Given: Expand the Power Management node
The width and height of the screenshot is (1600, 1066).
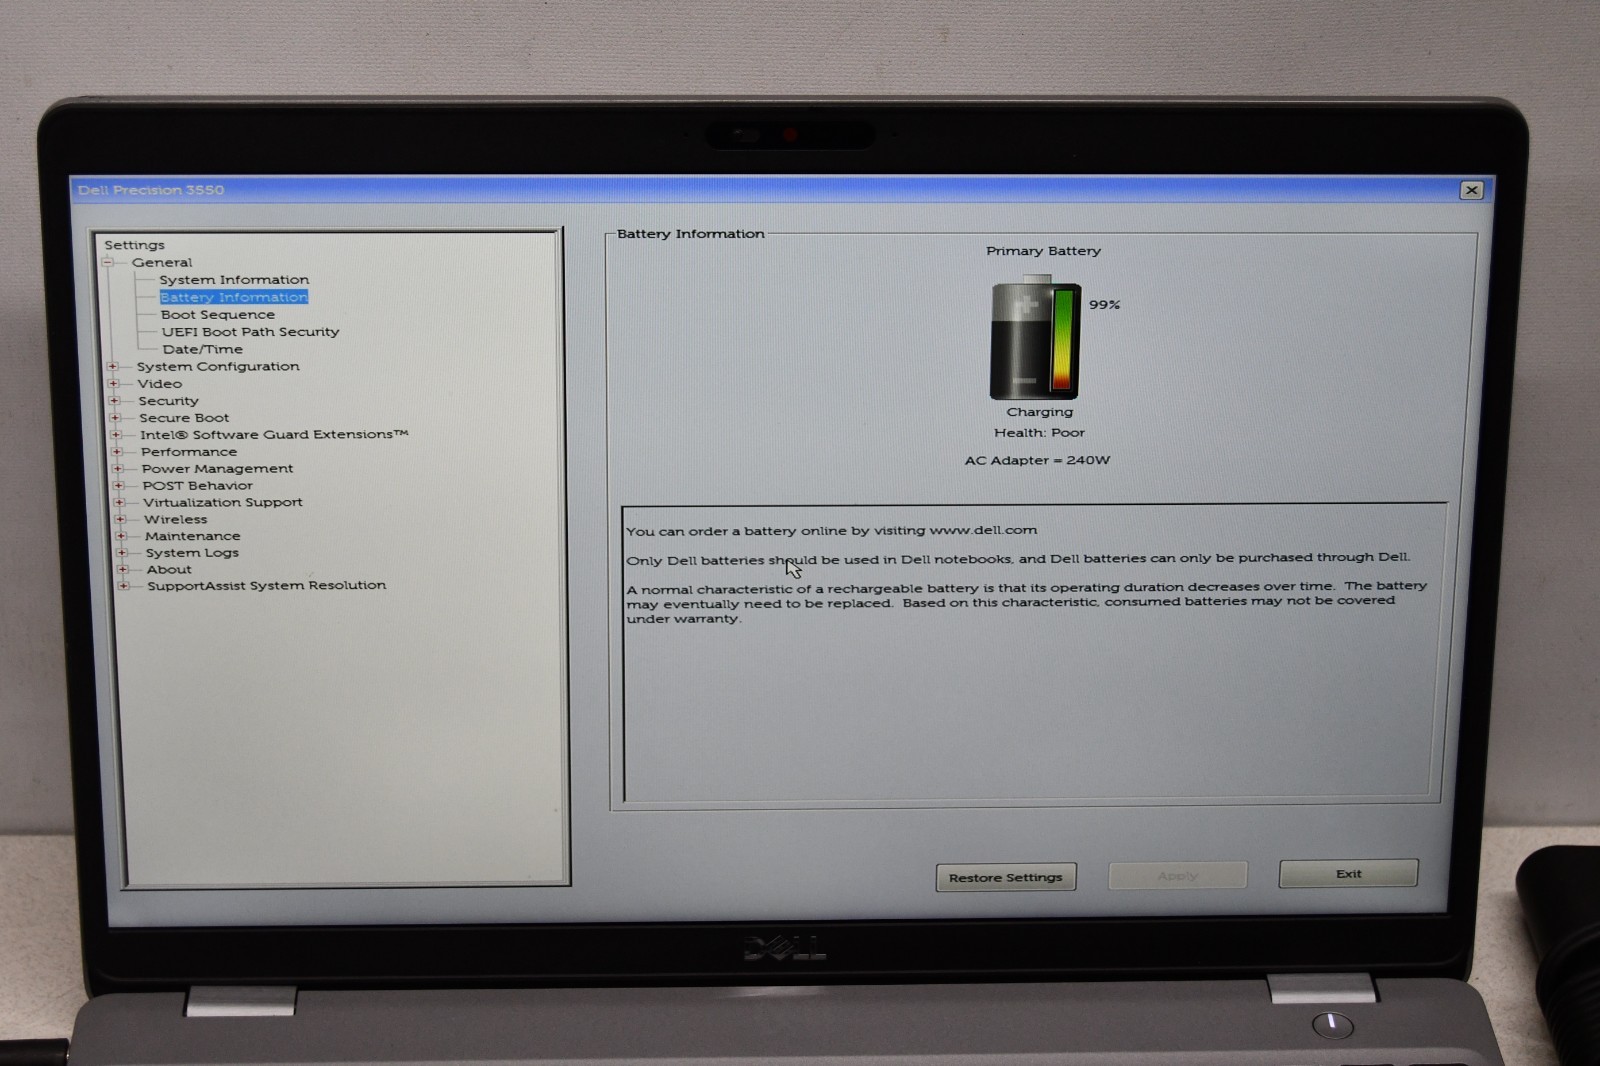Looking at the screenshot, I should click(x=118, y=468).
